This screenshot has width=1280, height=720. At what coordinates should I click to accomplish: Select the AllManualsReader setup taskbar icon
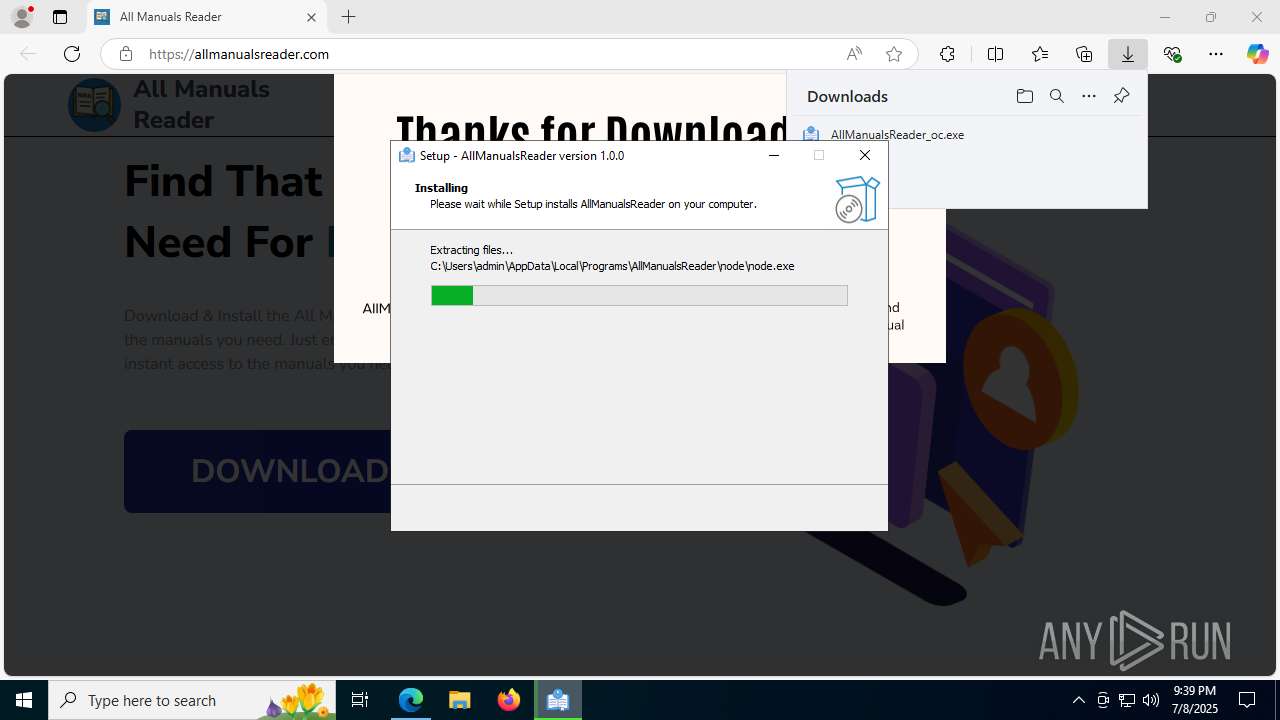point(557,700)
